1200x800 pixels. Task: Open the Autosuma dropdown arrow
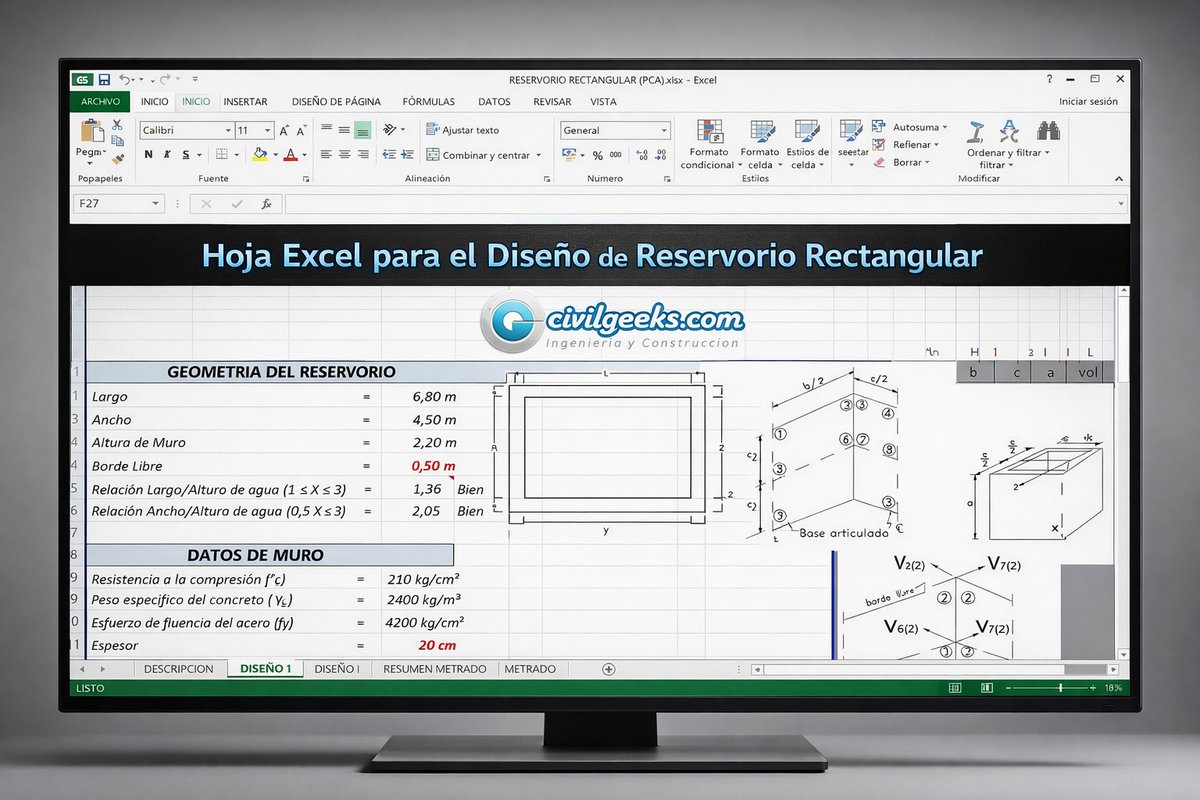coord(945,128)
